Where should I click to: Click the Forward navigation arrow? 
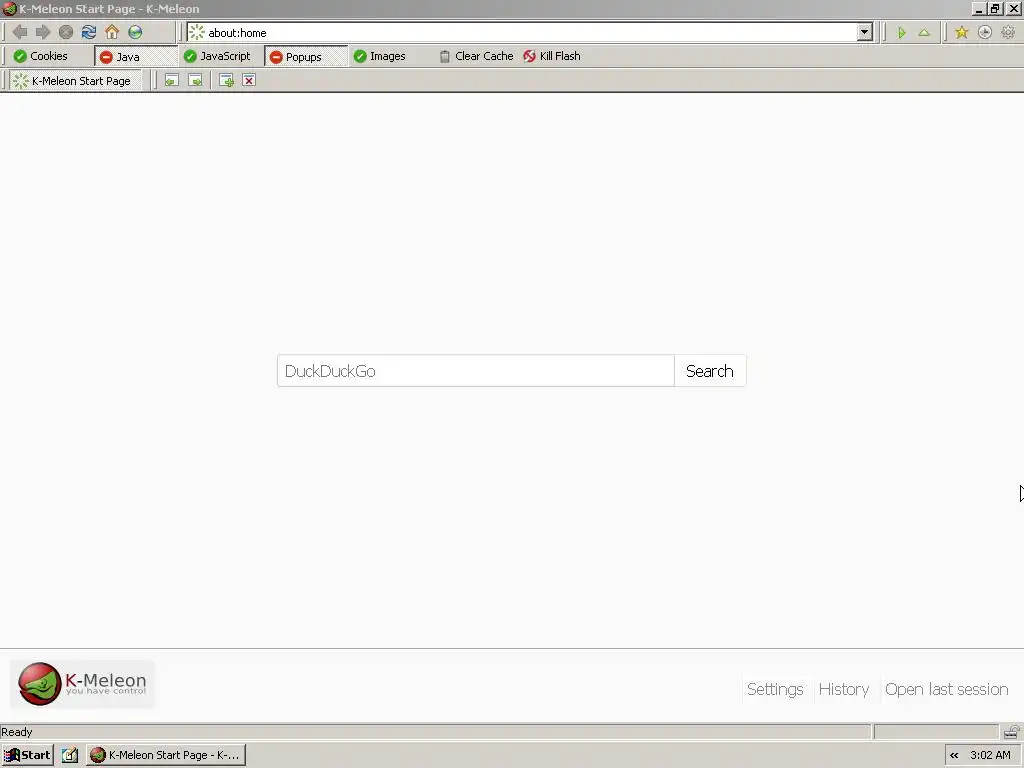coord(43,32)
